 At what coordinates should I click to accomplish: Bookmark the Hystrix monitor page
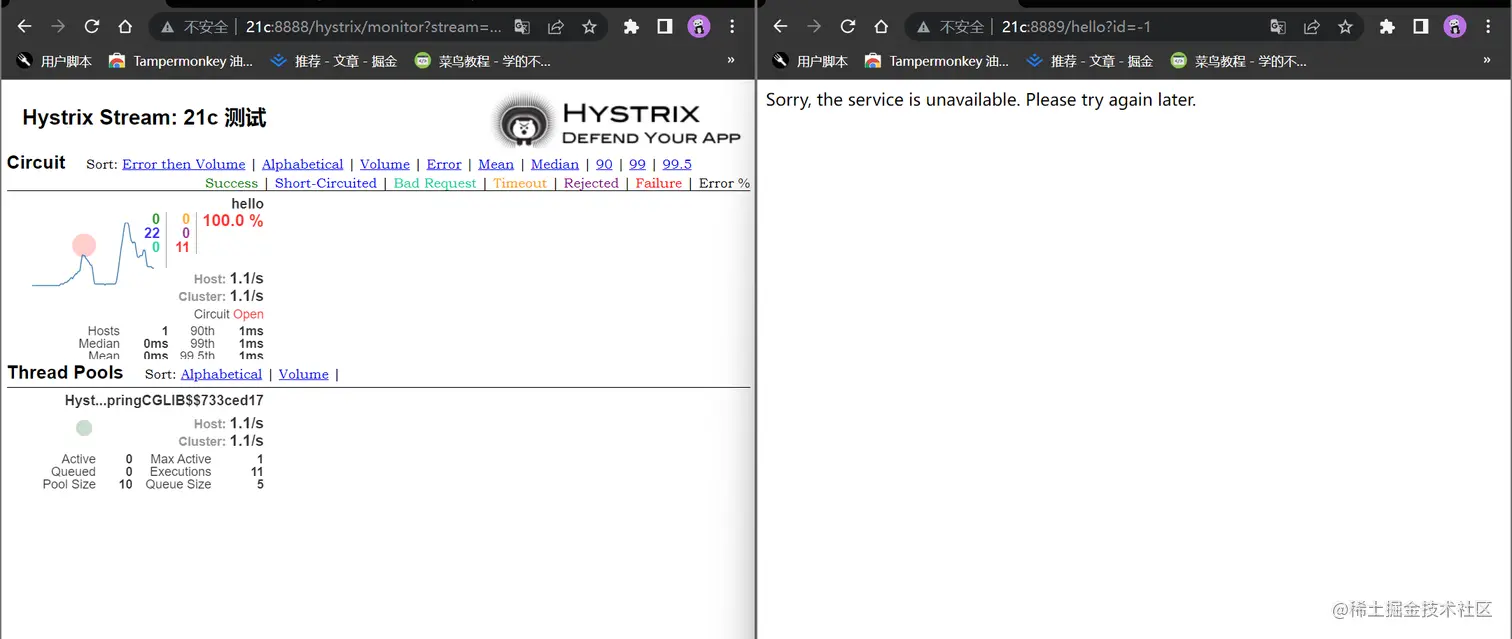pos(590,27)
